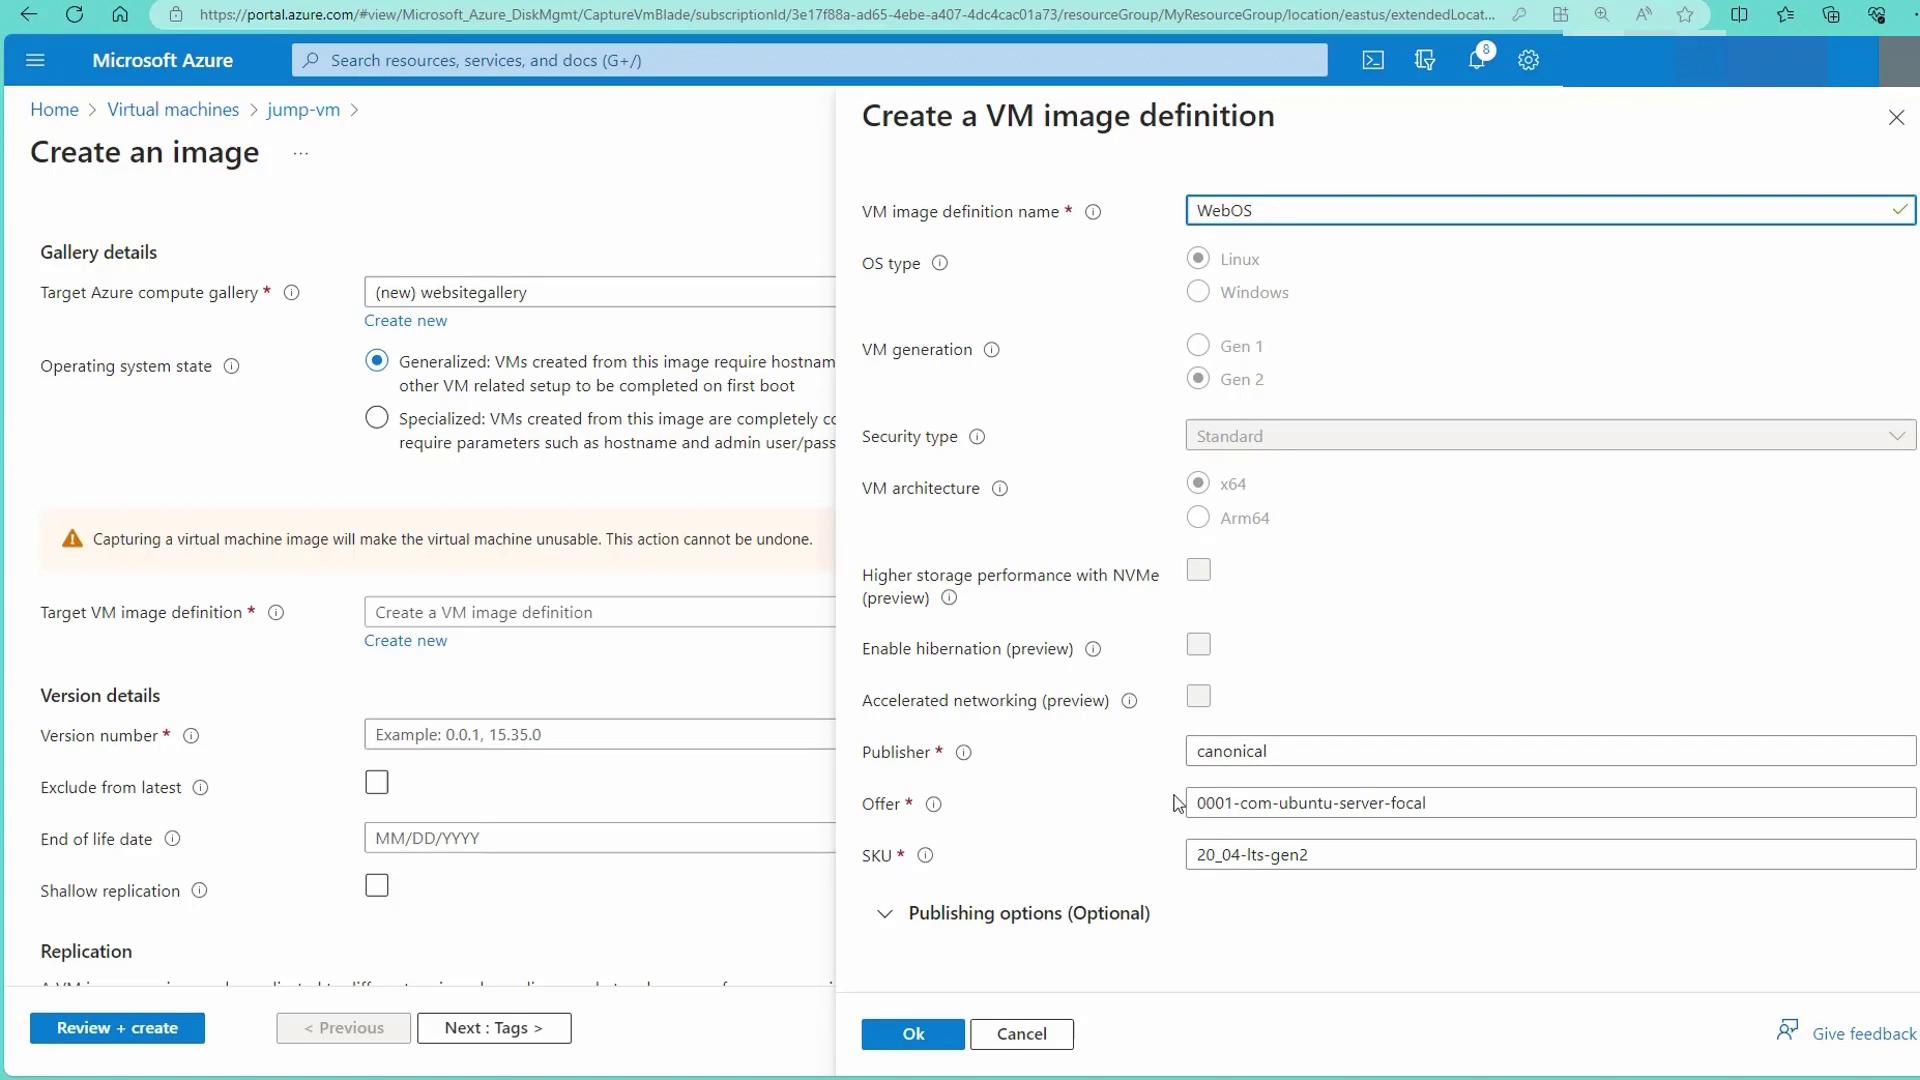The width and height of the screenshot is (1920, 1080).
Task: Focus the Azure search resources box
Action: pyautogui.click(x=809, y=60)
